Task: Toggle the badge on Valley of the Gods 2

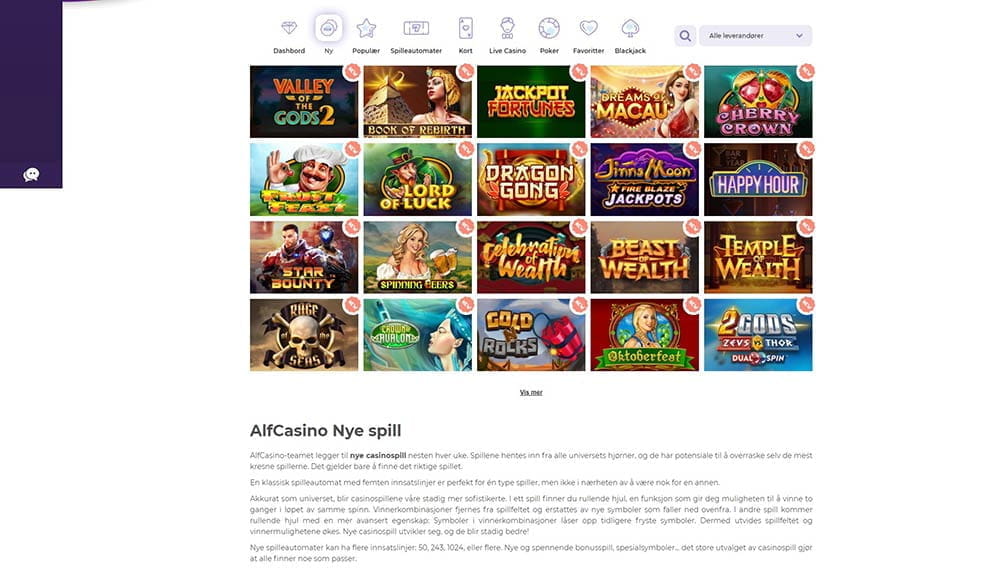Action: click(352, 71)
